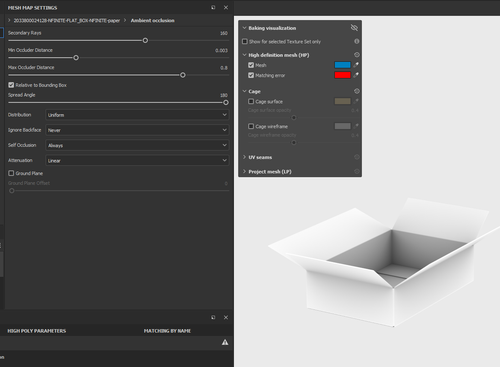Click the Cage wireframe eyedropper icon
This screenshot has width=500, height=367.
tap(356, 126)
